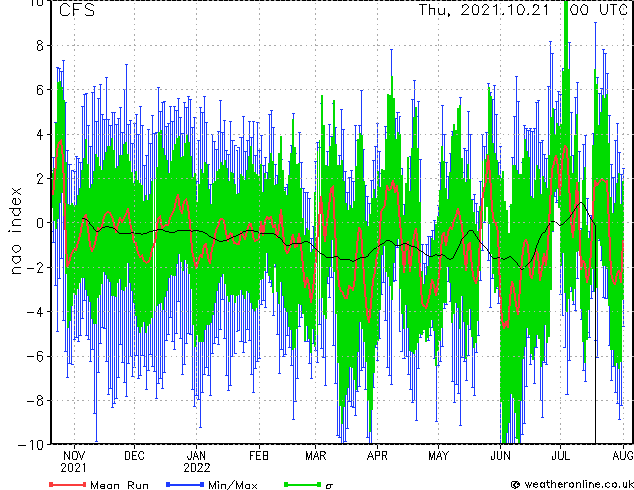Click the JUN month axis label

(501, 456)
